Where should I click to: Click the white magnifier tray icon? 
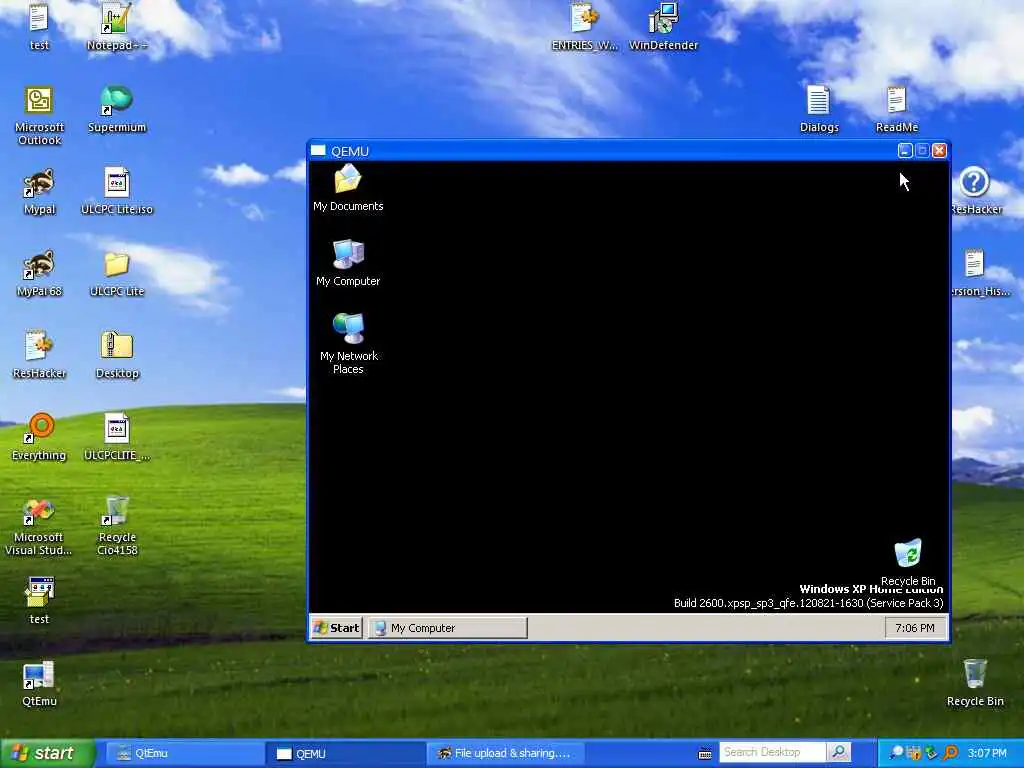897,753
